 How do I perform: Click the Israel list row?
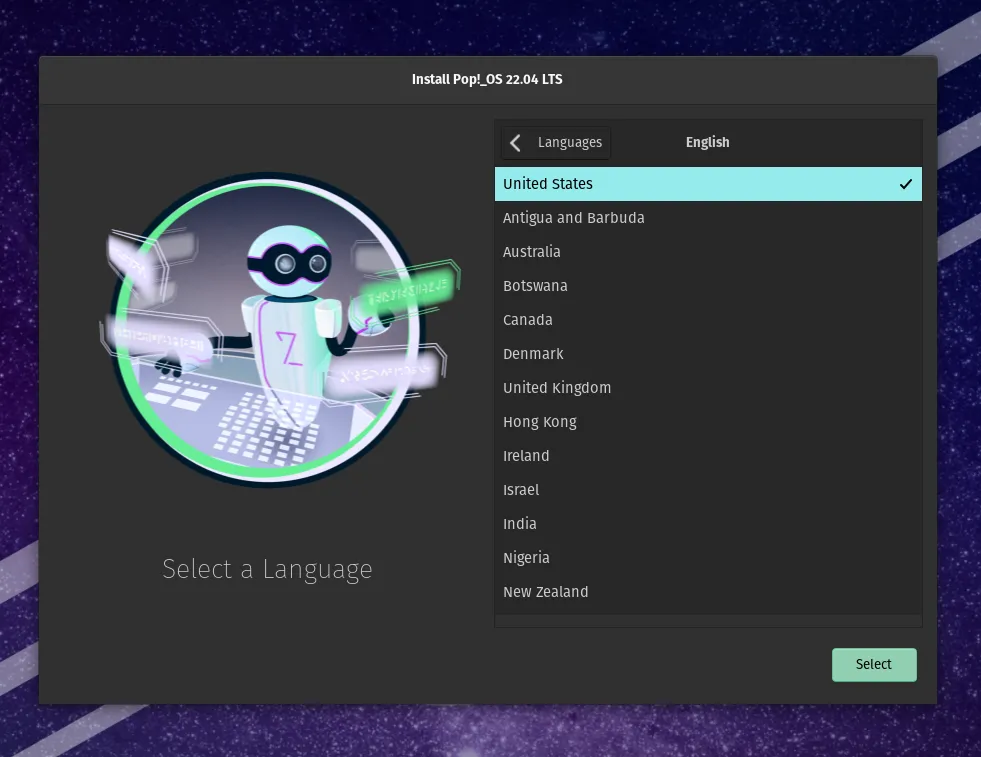(x=521, y=490)
